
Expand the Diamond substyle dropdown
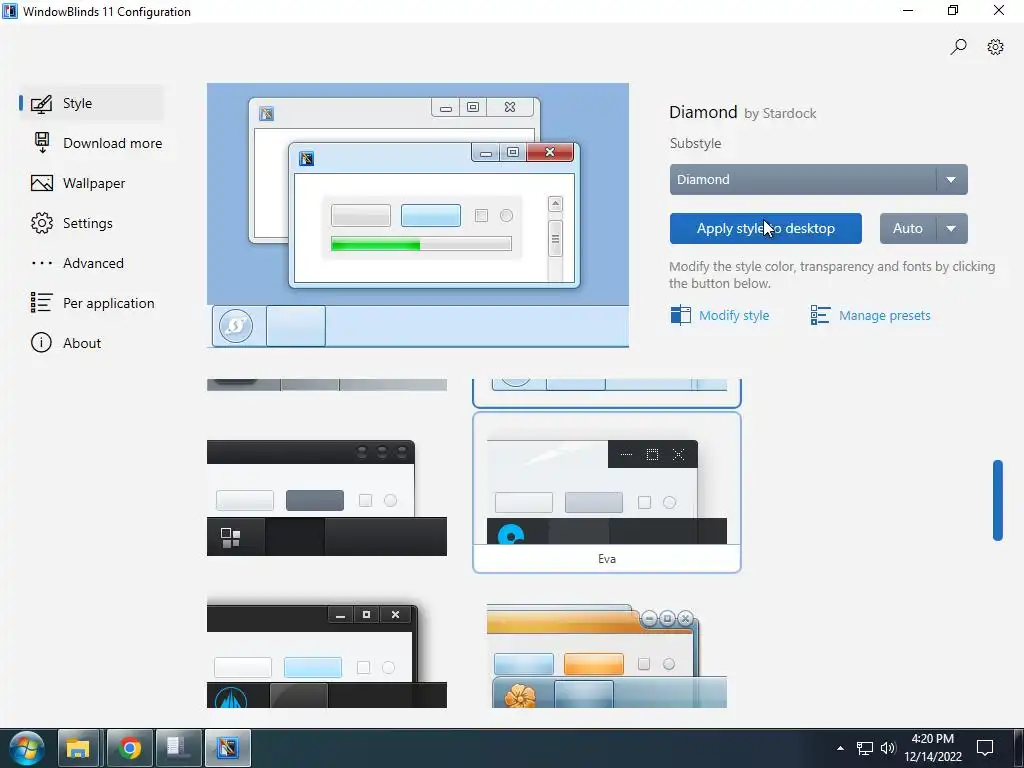tap(818, 180)
